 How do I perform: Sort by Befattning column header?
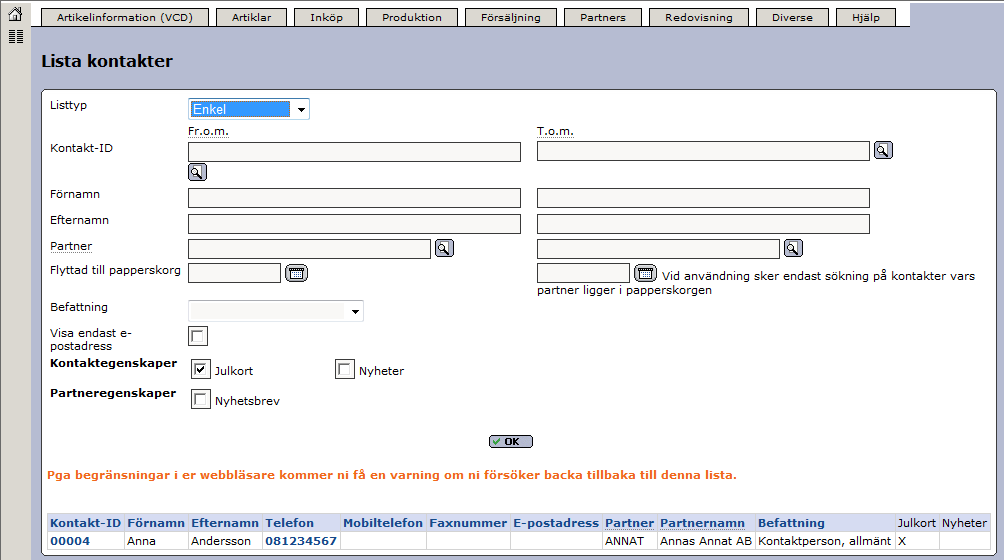pos(791,523)
